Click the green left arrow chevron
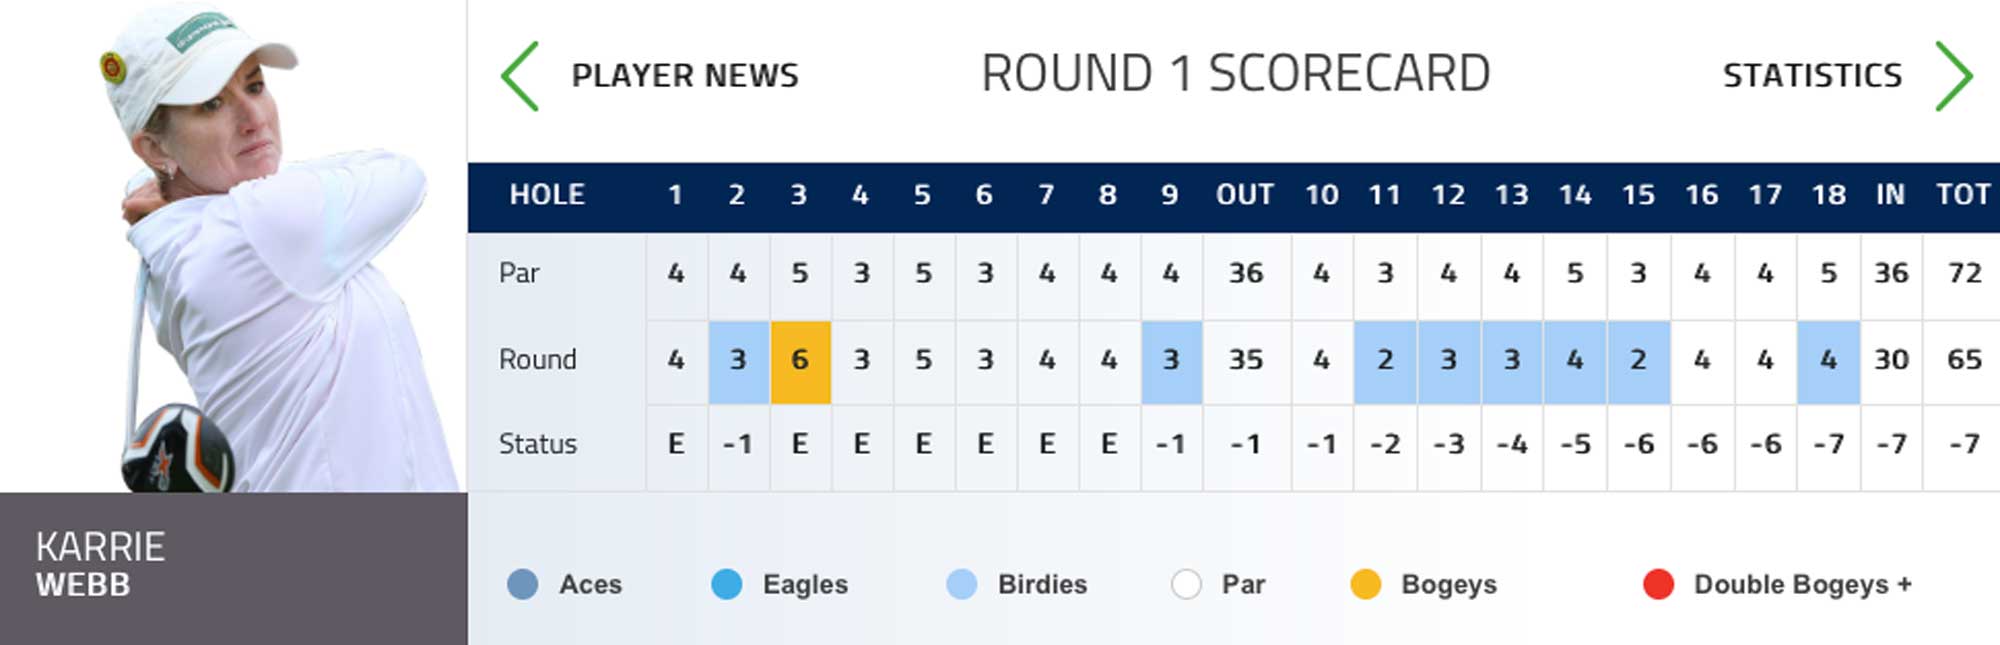Viewport: 2000px width, 645px height. [520, 76]
